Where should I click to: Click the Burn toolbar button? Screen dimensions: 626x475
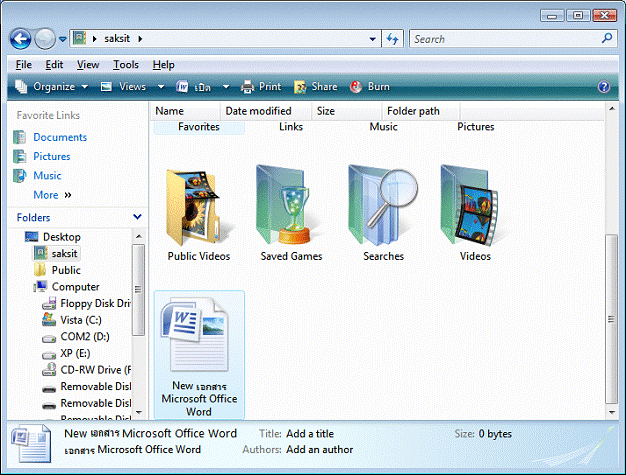point(369,87)
